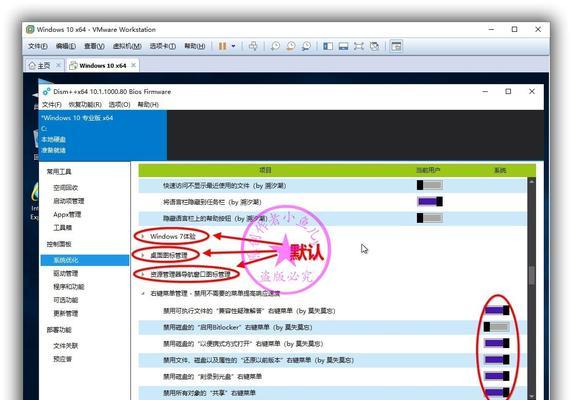The image size is (572, 400).
Task: Open the dropdown arrow beside the pause button
Action: [x=233, y=46]
